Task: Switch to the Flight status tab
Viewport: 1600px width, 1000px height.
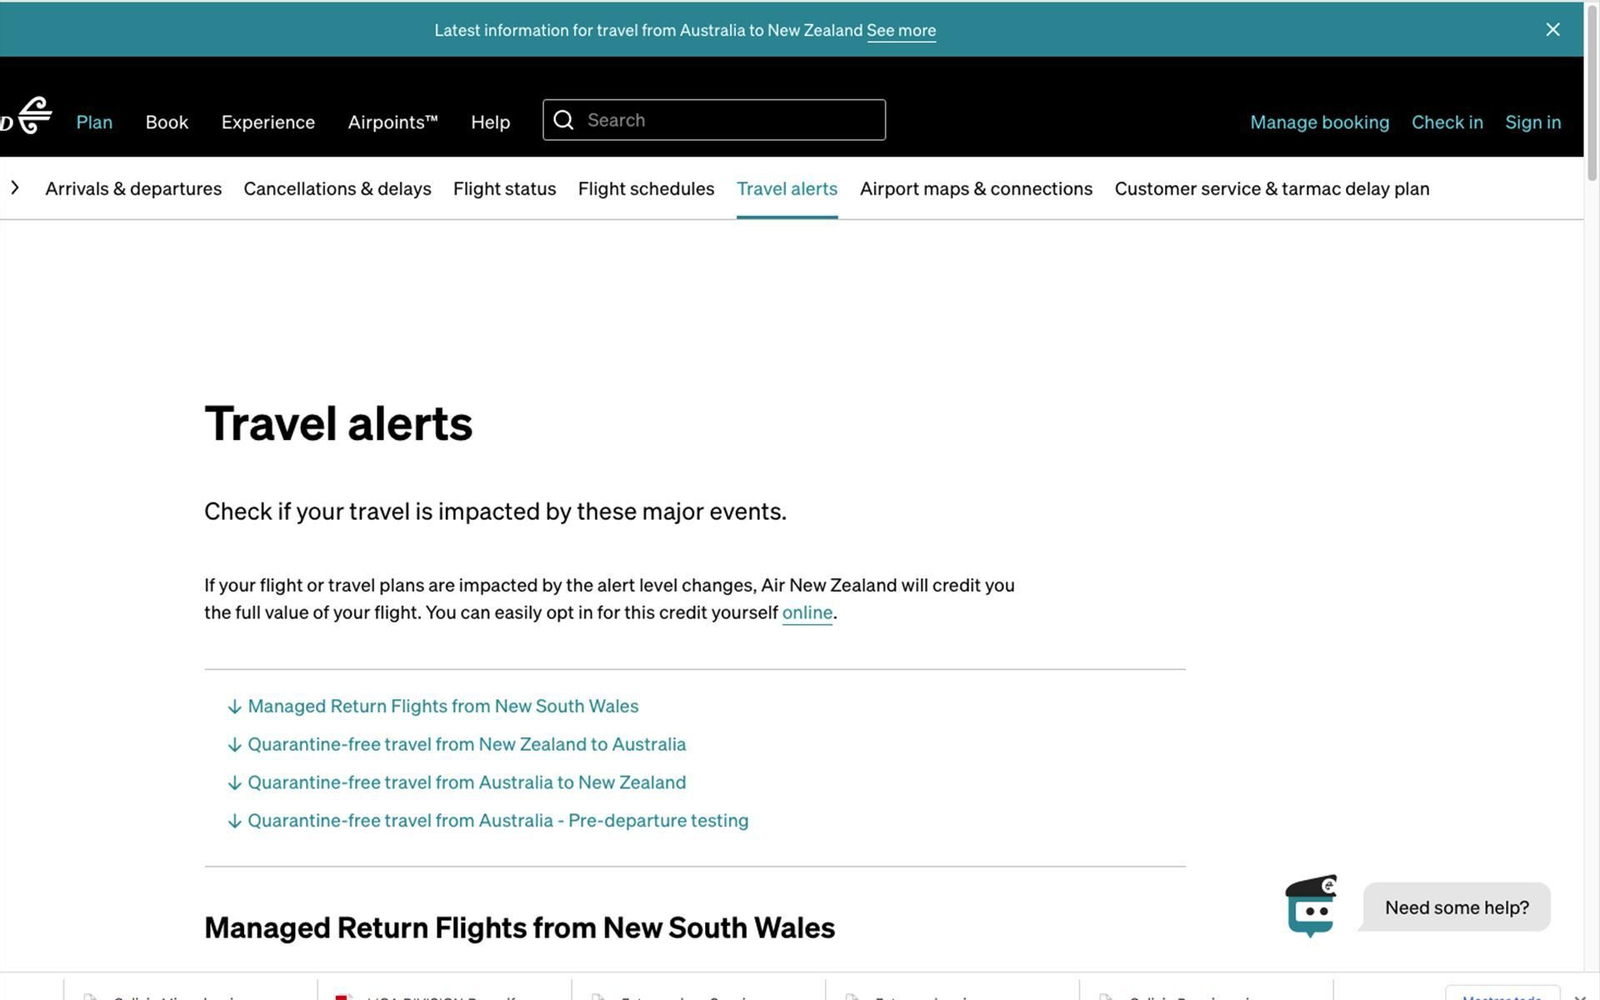Action: pyautogui.click(x=504, y=188)
